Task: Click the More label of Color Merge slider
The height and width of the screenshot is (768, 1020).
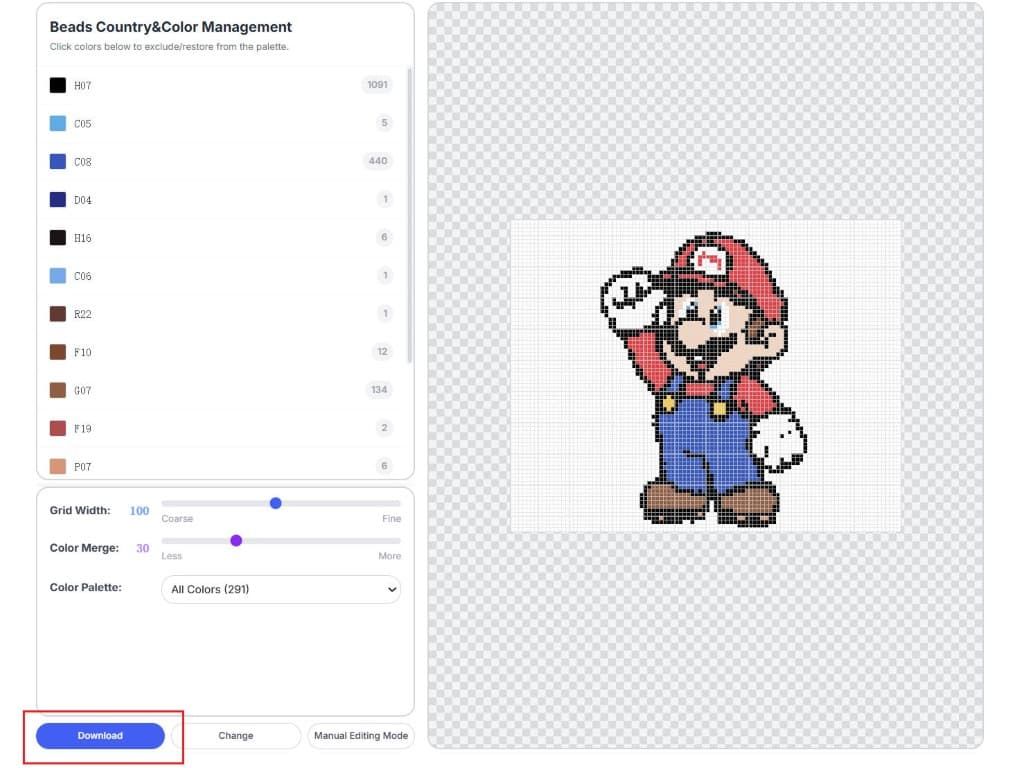Action: click(390, 556)
